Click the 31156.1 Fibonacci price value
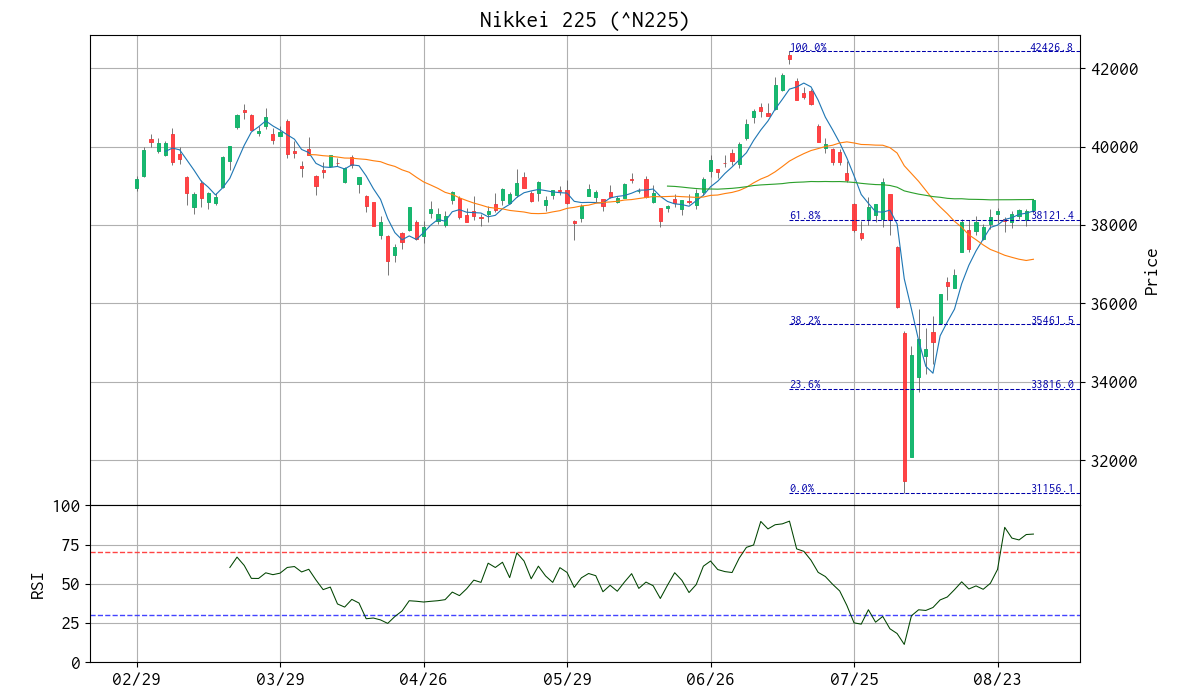Viewport: 1200px width, 697px height. click(x=1052, y=488)
